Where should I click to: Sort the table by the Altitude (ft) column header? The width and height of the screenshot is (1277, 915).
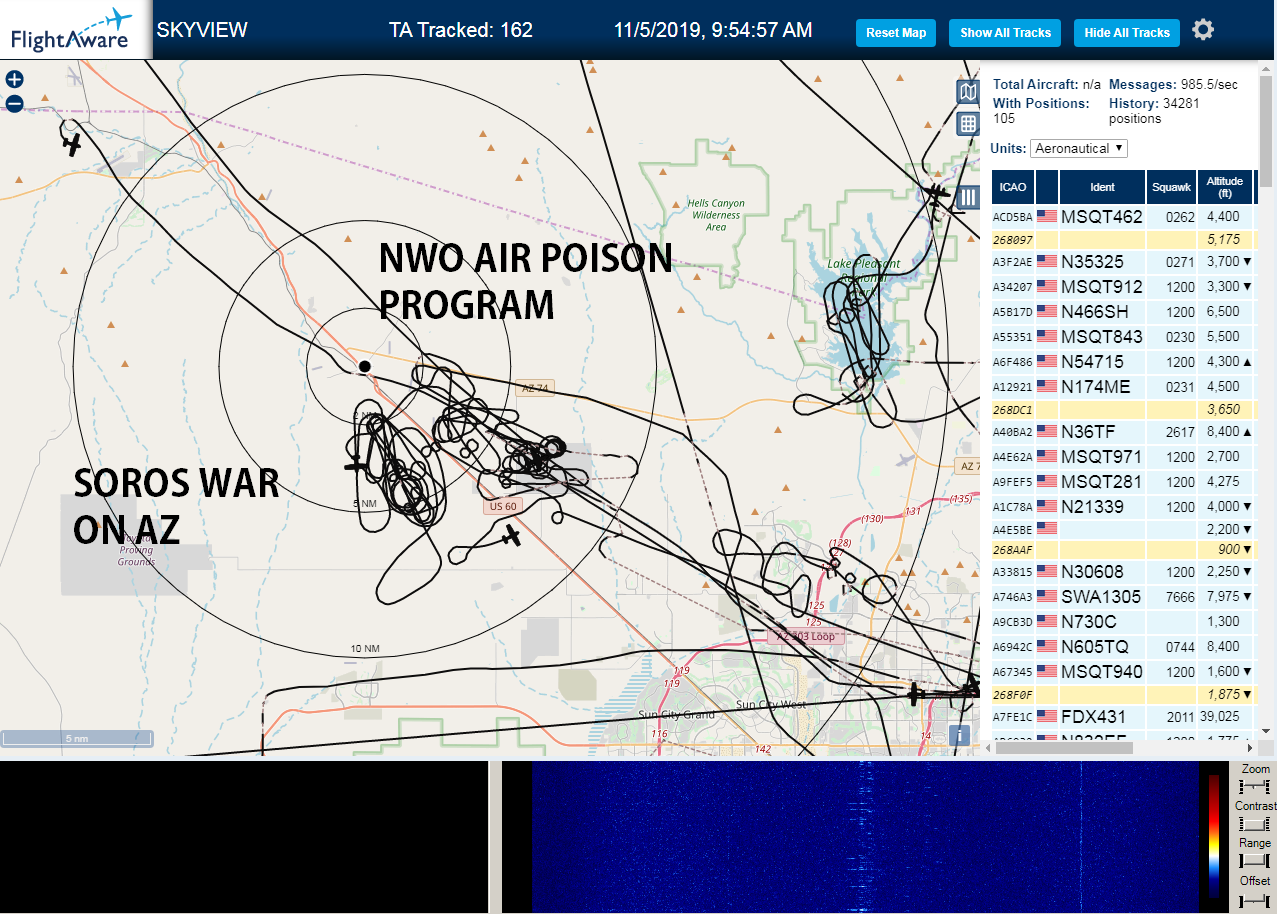[1224, 187]
